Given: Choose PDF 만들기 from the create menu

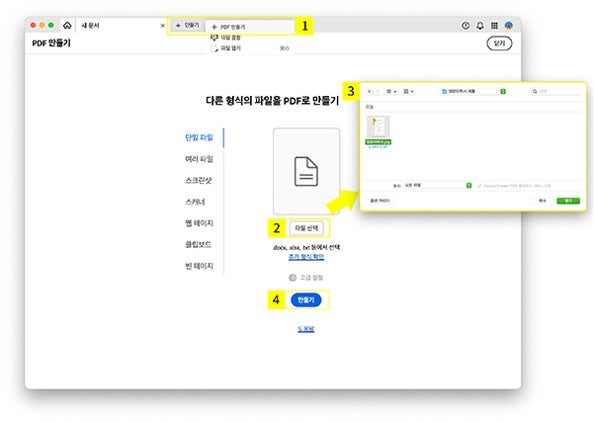Looking at the screenshot, I should coord(250,27).
